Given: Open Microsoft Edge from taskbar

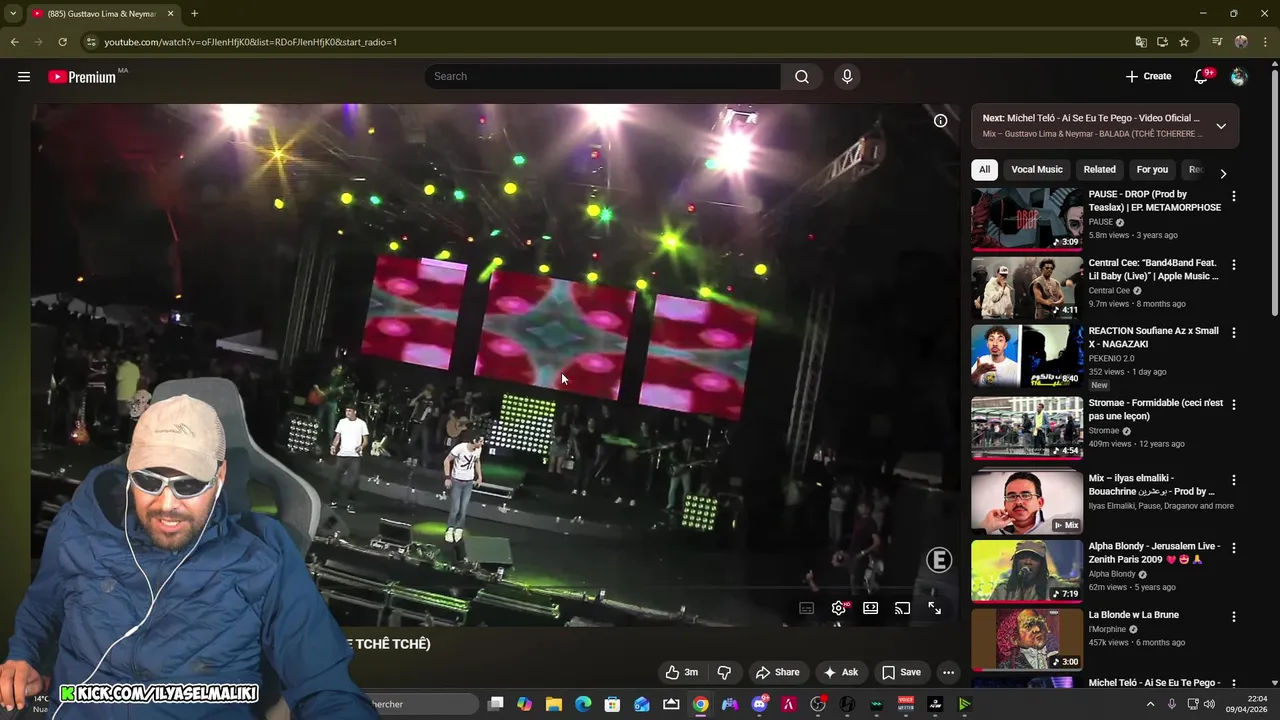Looking at the screenshot, I should (583, 704).
